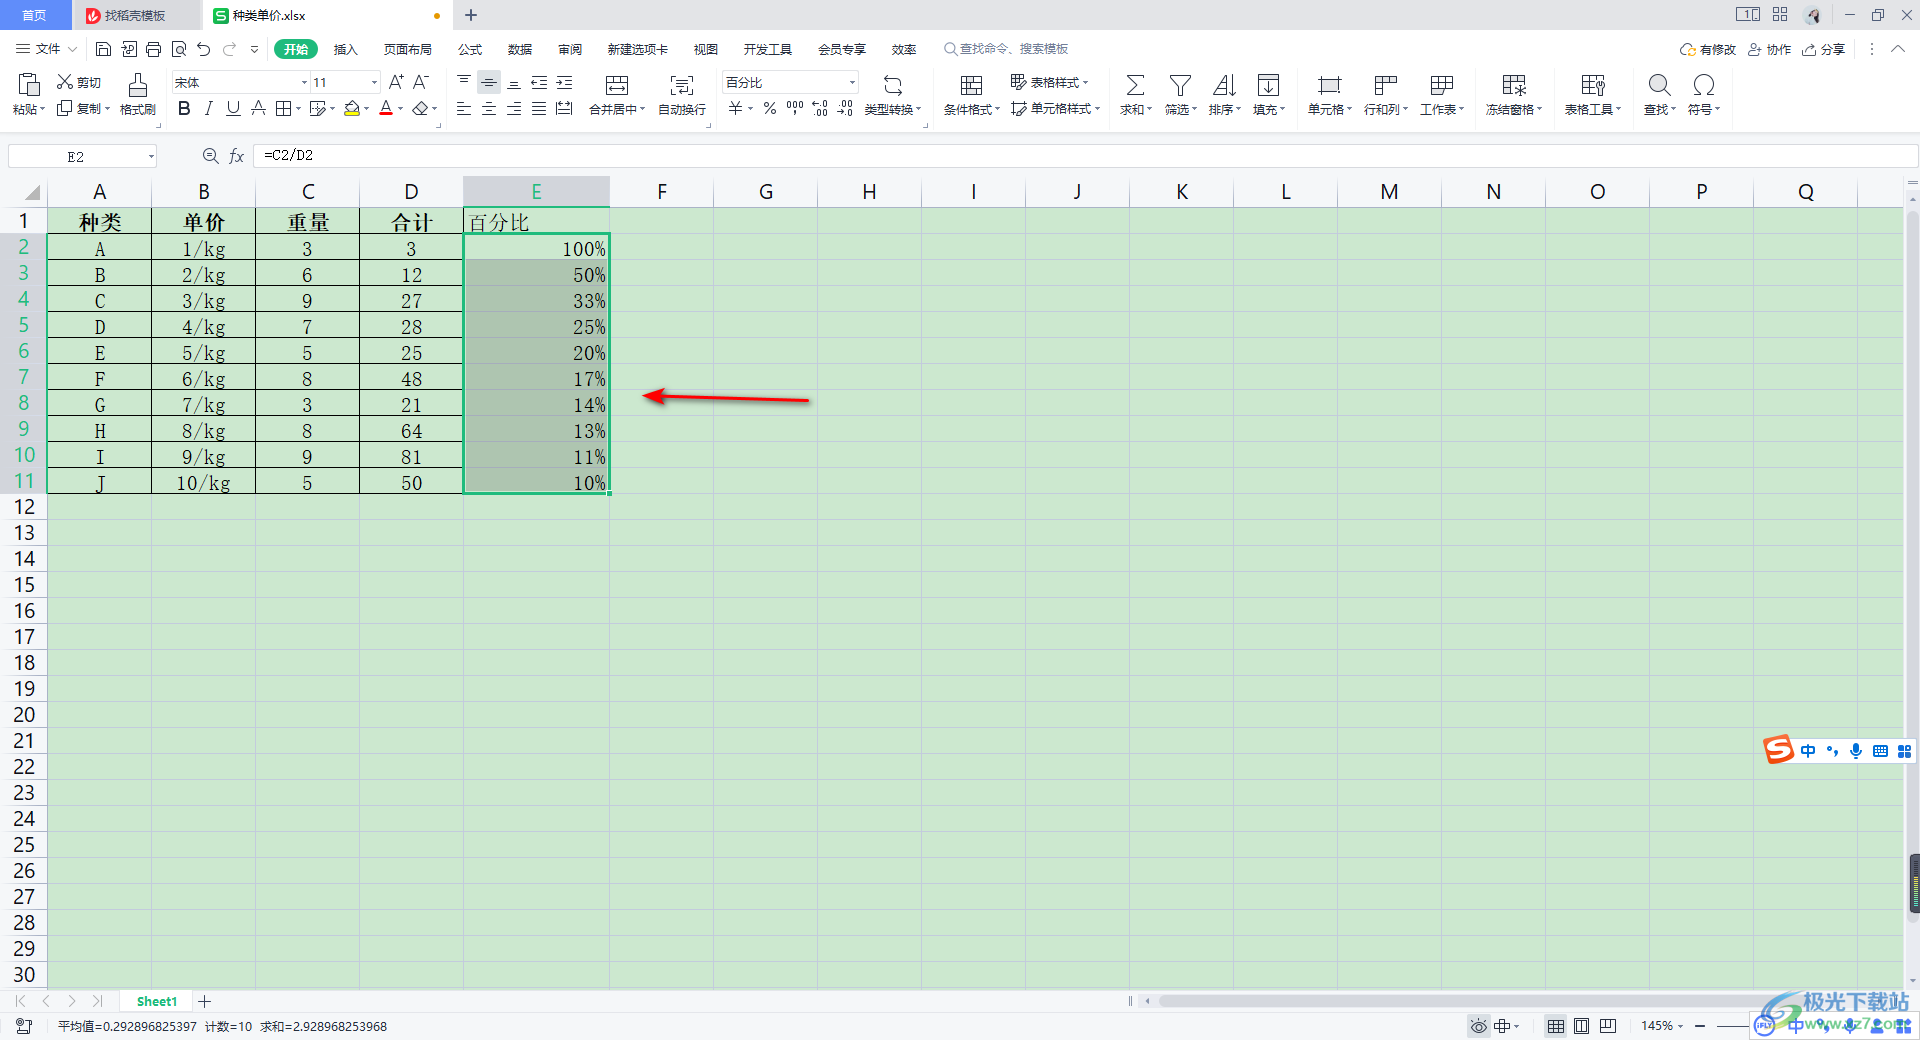
Task: Open the 文件 menu dropdown arrow
Action: point(72,49)
